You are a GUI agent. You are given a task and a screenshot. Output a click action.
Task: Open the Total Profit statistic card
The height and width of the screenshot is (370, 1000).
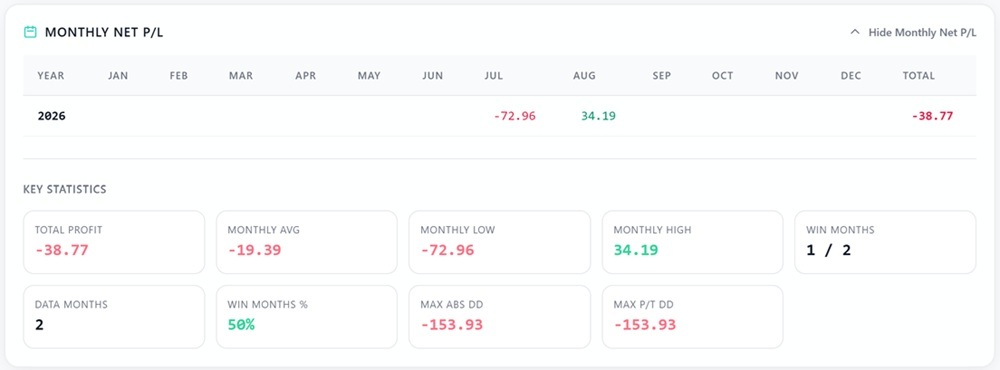tap(114, 242)
